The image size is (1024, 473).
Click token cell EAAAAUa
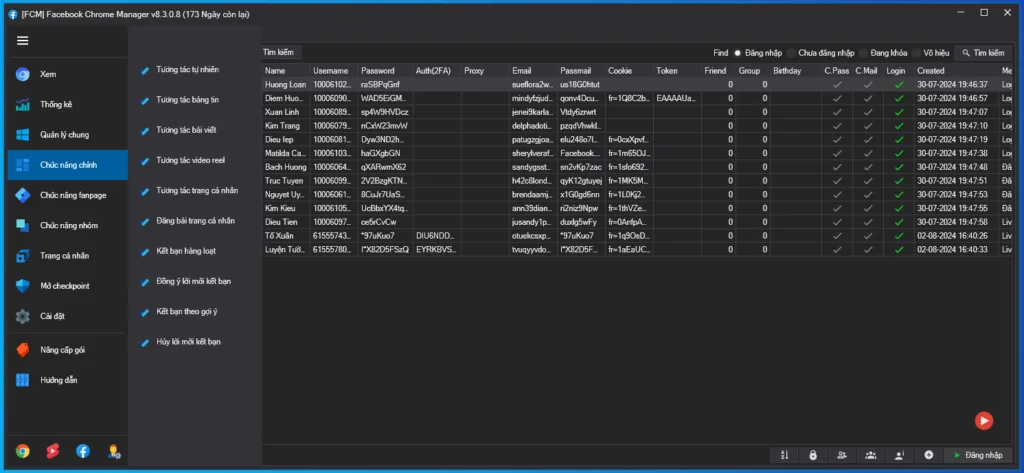point(677,98)
